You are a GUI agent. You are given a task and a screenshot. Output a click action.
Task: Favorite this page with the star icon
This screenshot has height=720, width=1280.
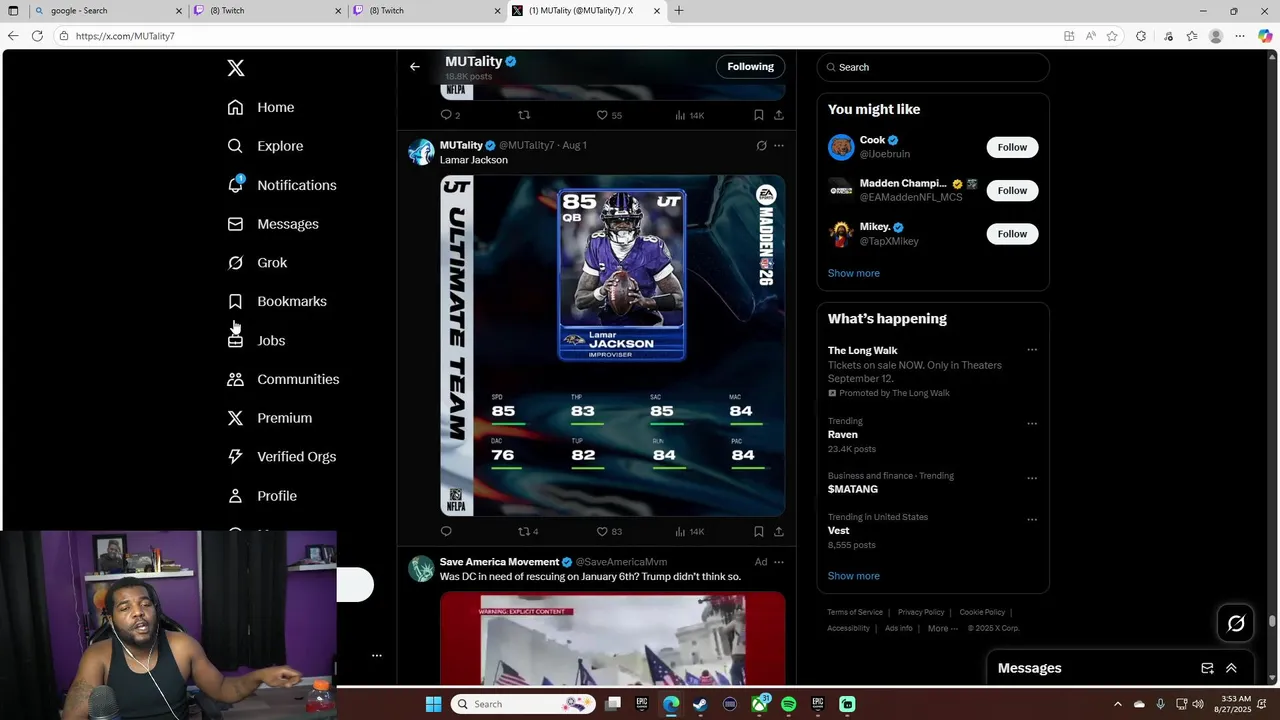point(1112,36)
